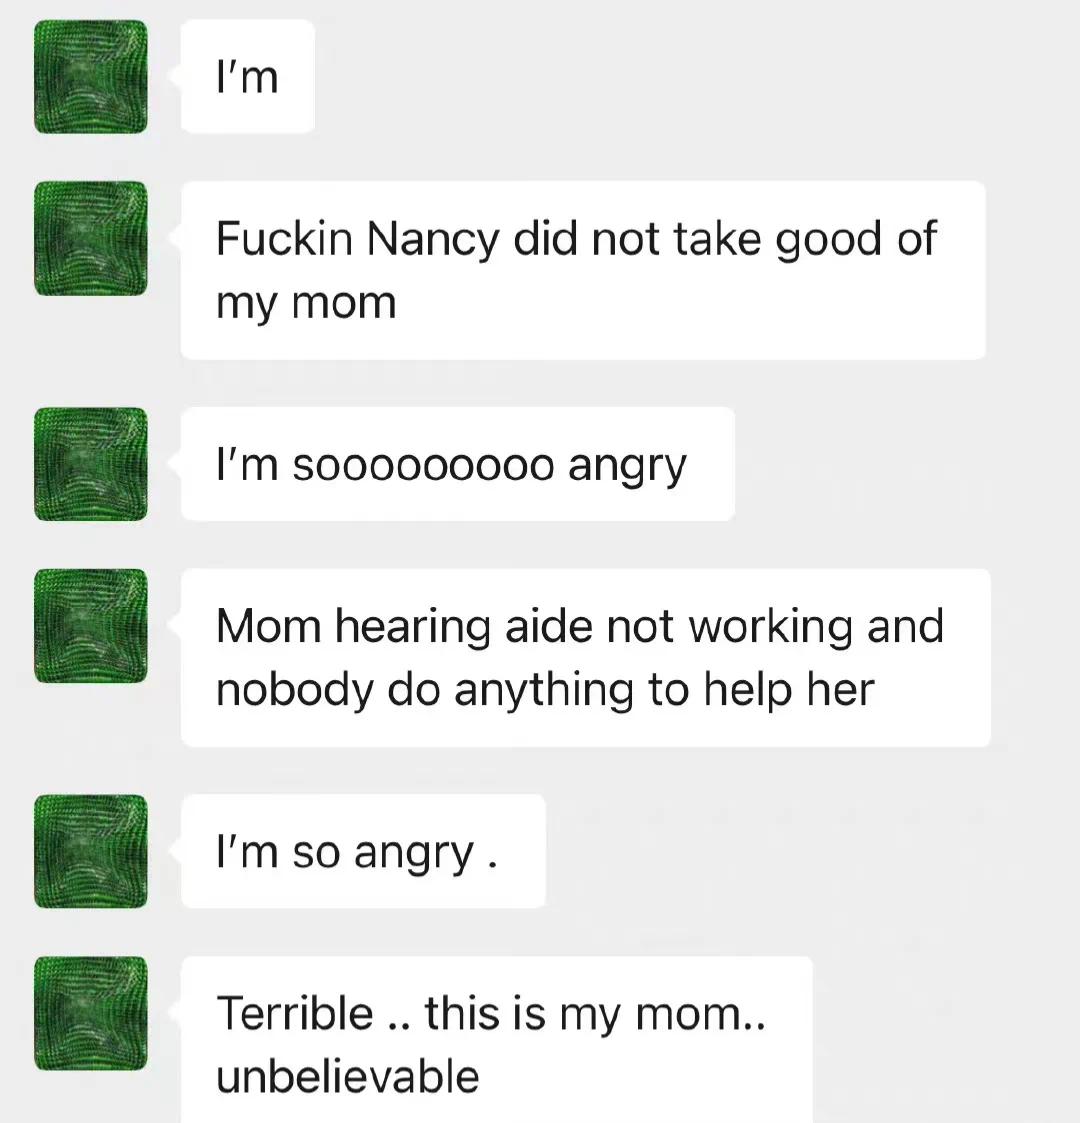Image resolution: width=1080 pixels, height=1123 pixels.
Task: Click the word "Terrible" in the last message
Action: pyautogui.click(x=294, y=1013)
